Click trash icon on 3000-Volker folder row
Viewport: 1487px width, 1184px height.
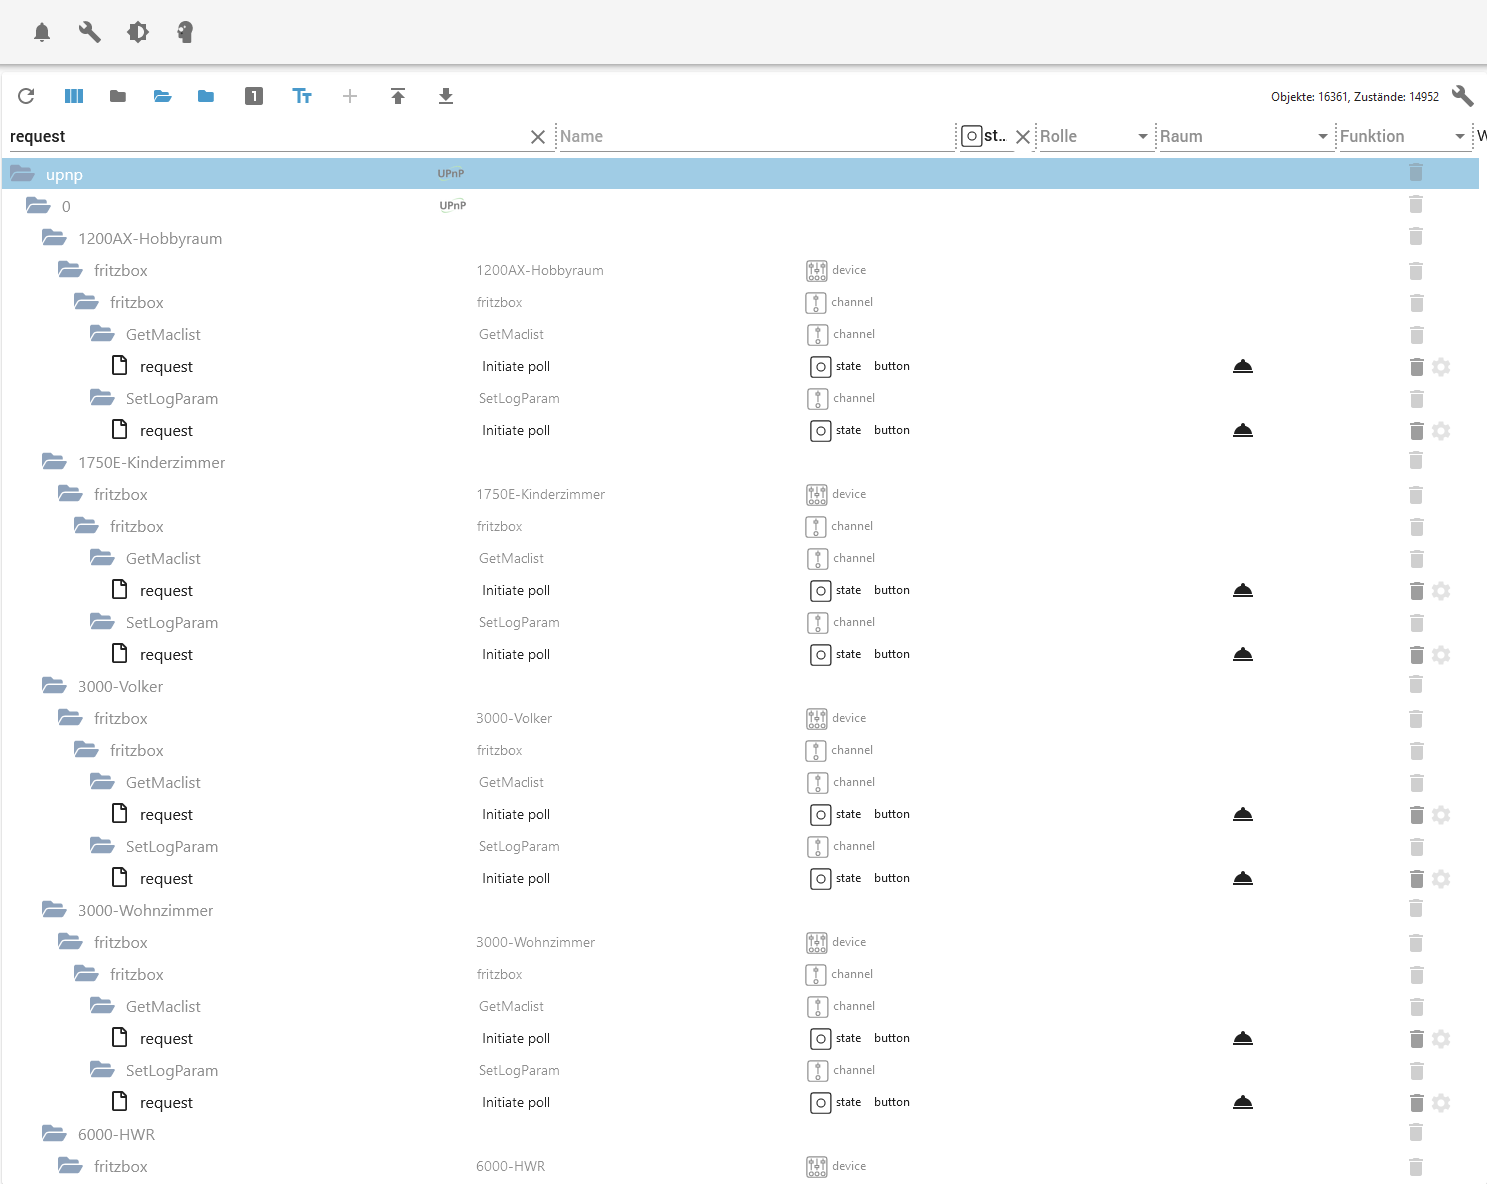coord(1416,685)
